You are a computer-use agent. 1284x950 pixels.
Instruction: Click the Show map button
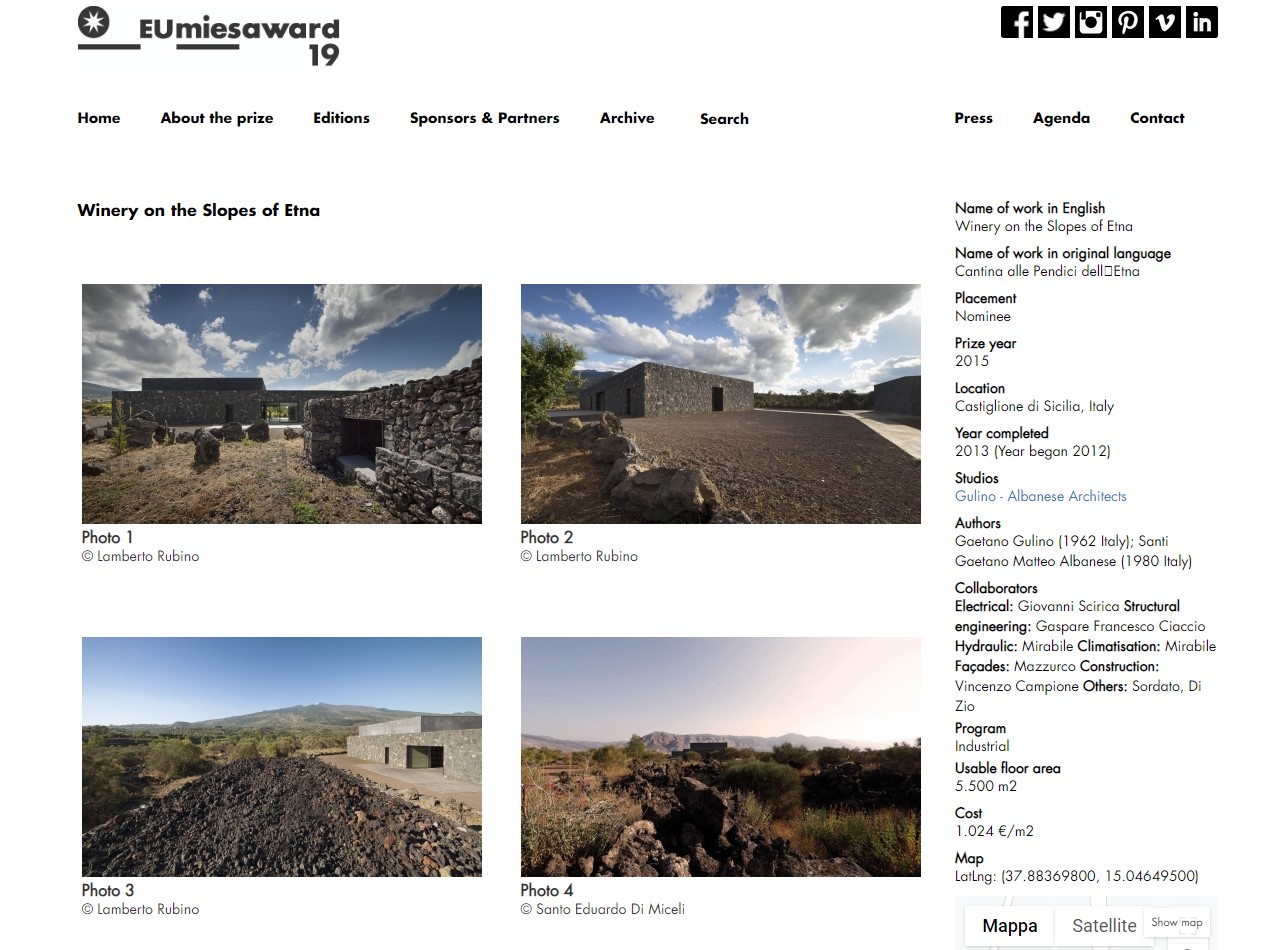(x=1176, y=922)
